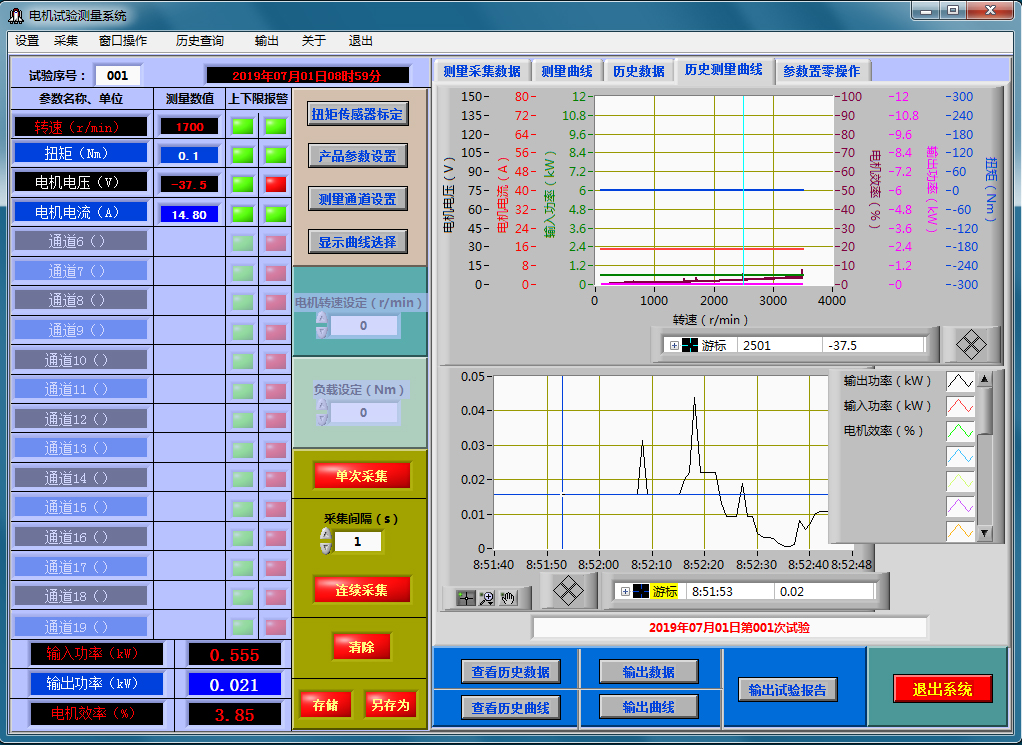Click the 转速 upper-limit alarm indicator
Image resolution: width=1022 pixels, height=745 pixels.
point(275,126)
